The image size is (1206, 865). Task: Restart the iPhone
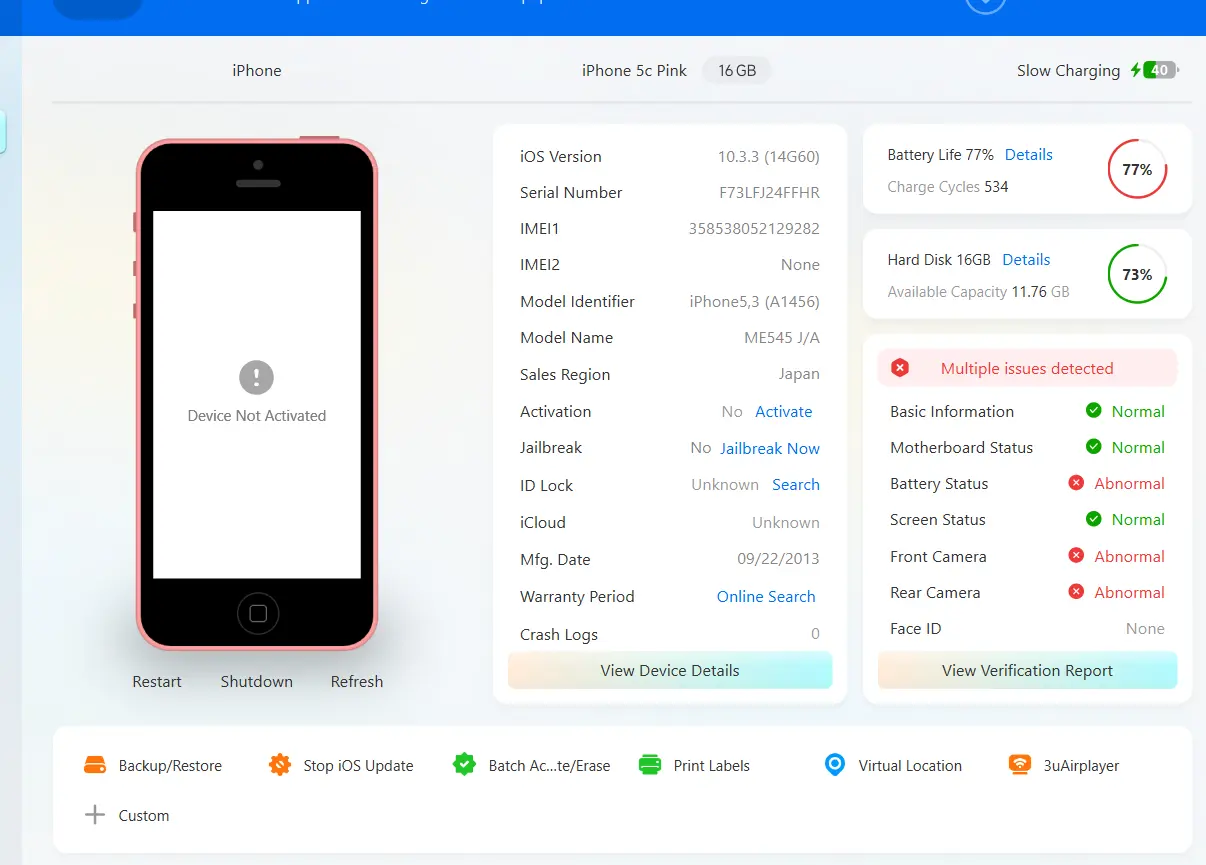157,682
